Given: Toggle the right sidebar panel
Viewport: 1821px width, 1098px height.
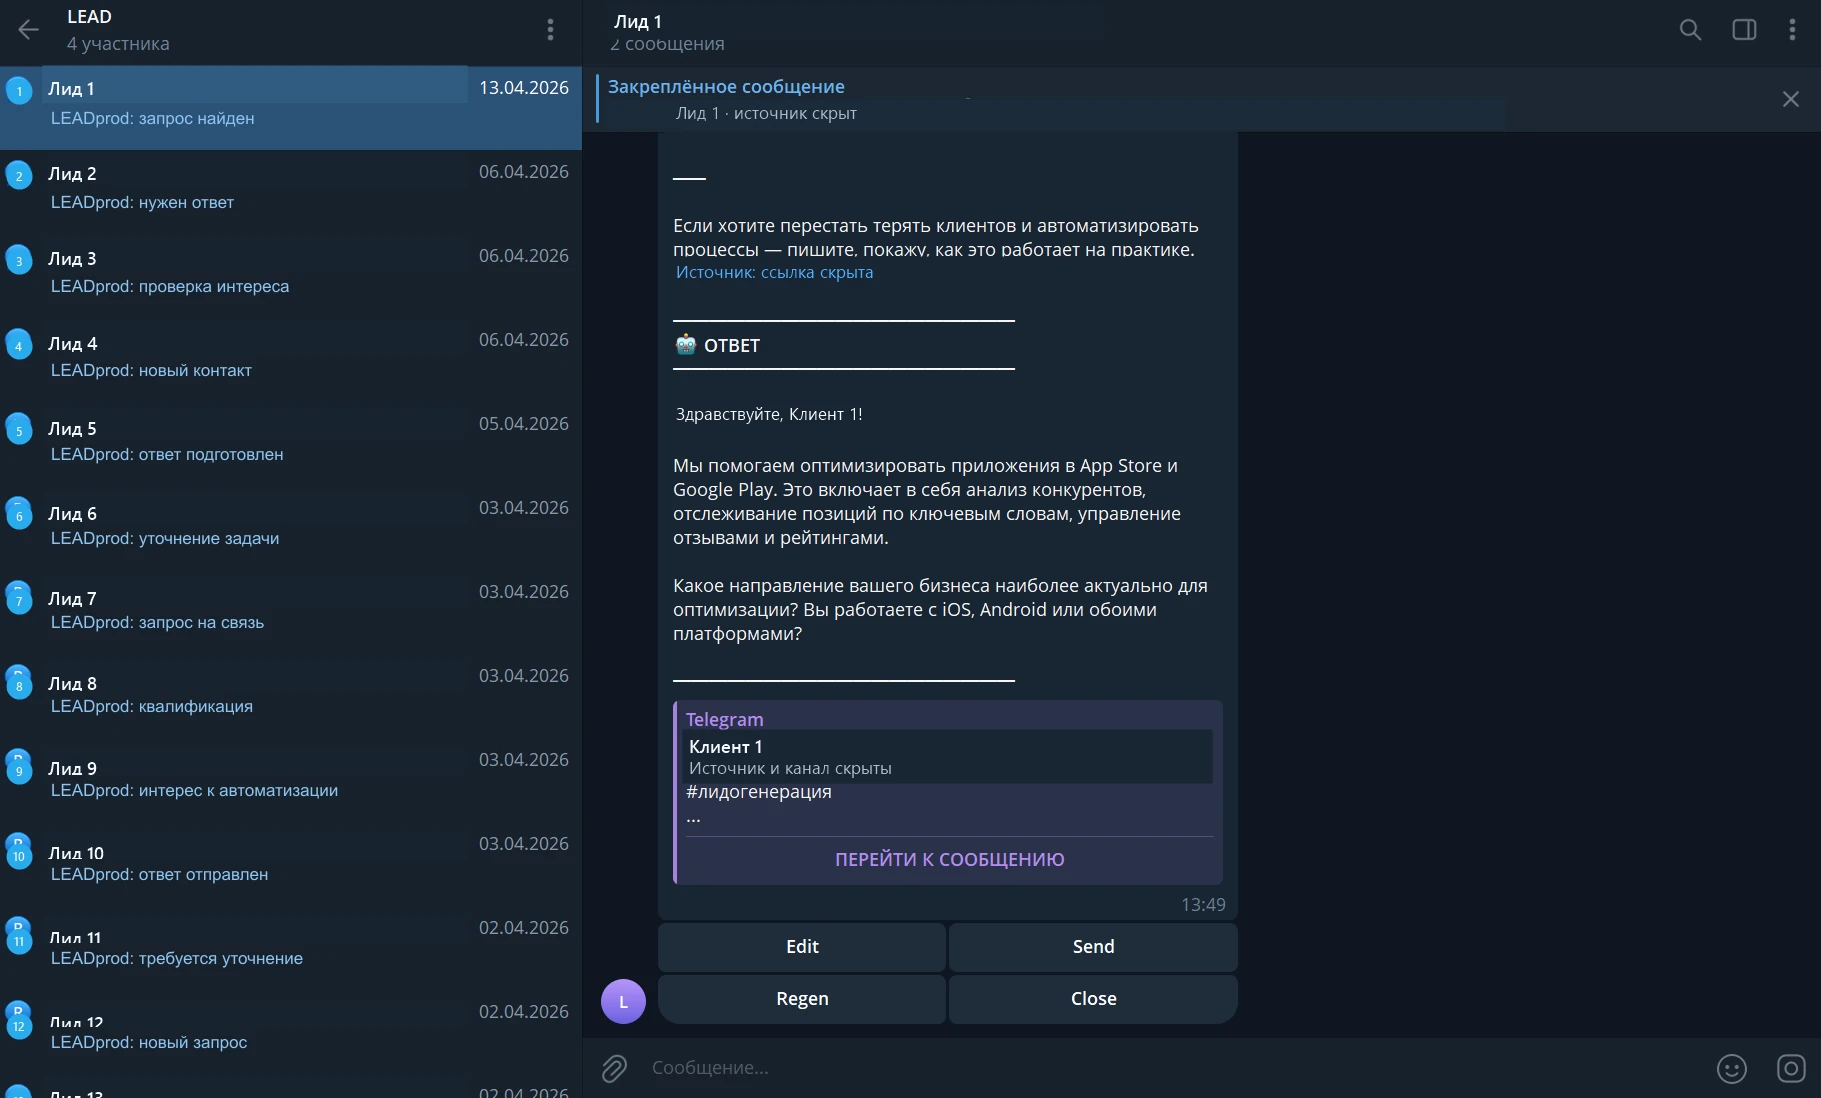Looking at the screenshot, I should (1744, 30).
